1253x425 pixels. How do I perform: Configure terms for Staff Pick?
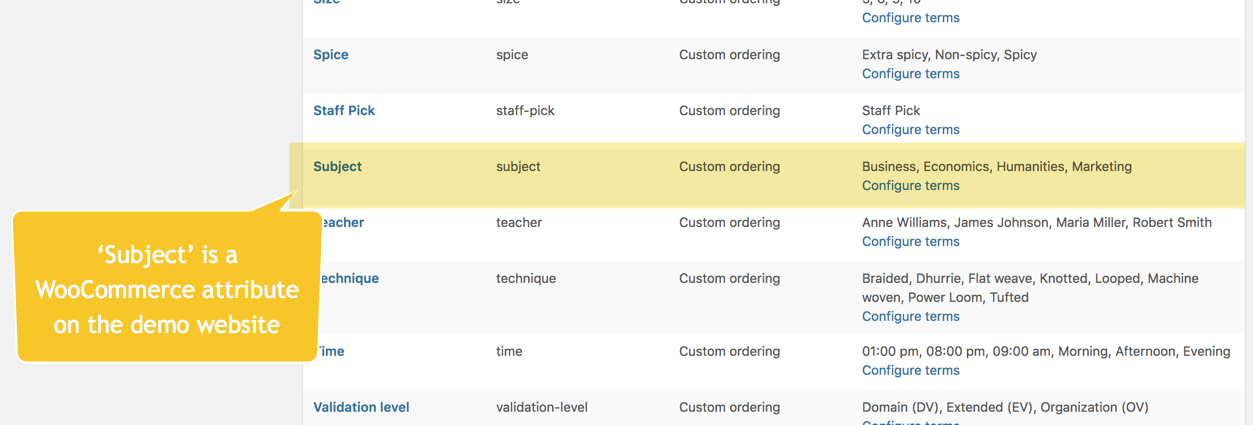910,129
